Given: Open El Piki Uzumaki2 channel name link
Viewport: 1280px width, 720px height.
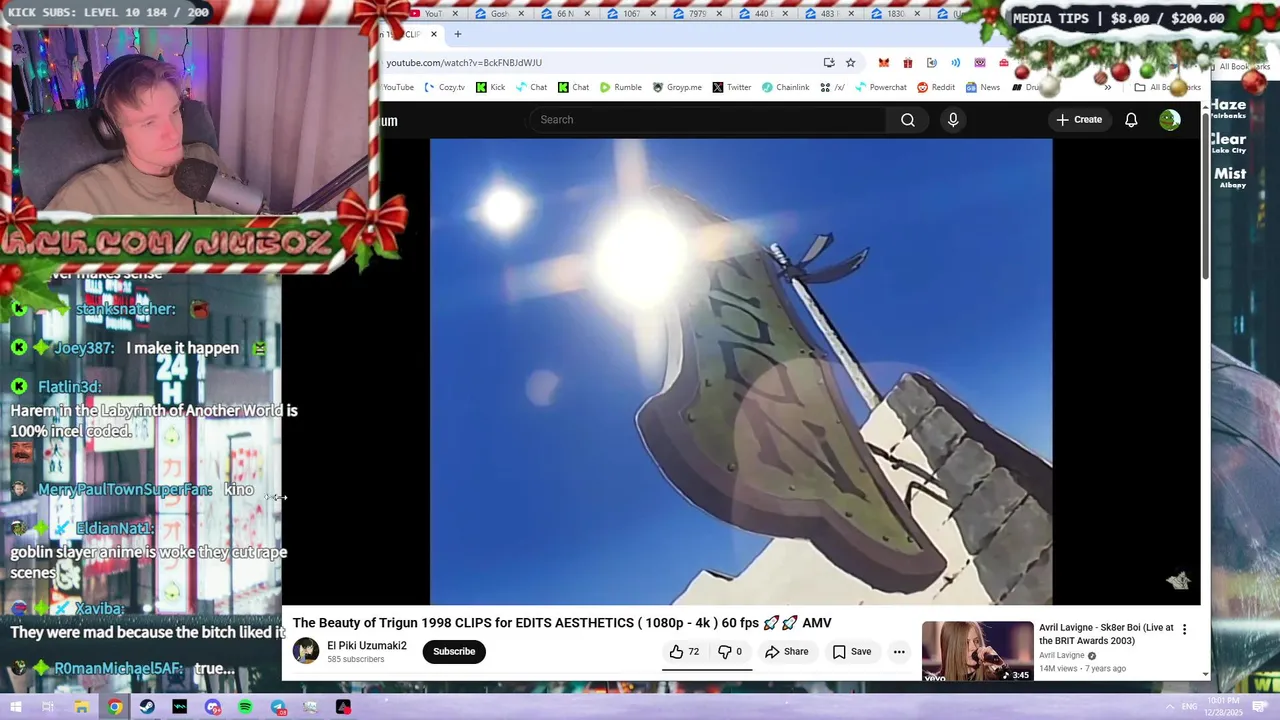Looking at the screenshot, I should pyautogui.click(x=367, y=646).
